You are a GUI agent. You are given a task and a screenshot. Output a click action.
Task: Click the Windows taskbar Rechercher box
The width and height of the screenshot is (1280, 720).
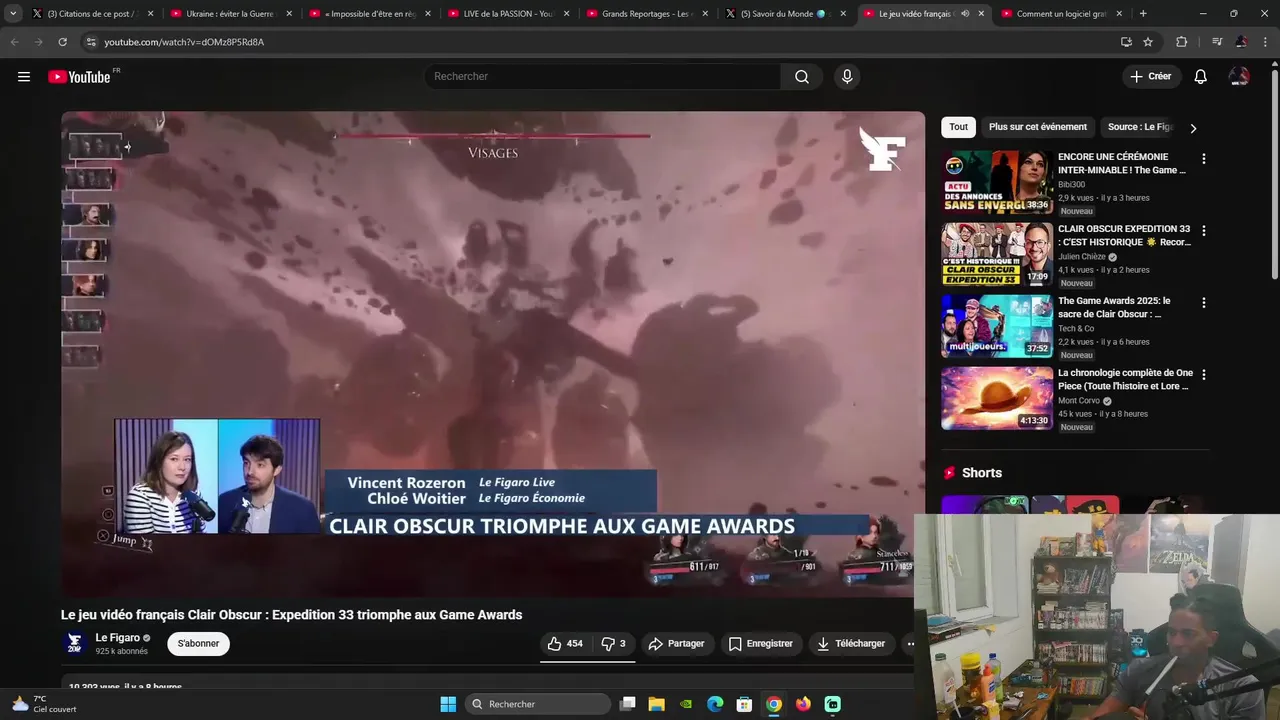point(538,704)
